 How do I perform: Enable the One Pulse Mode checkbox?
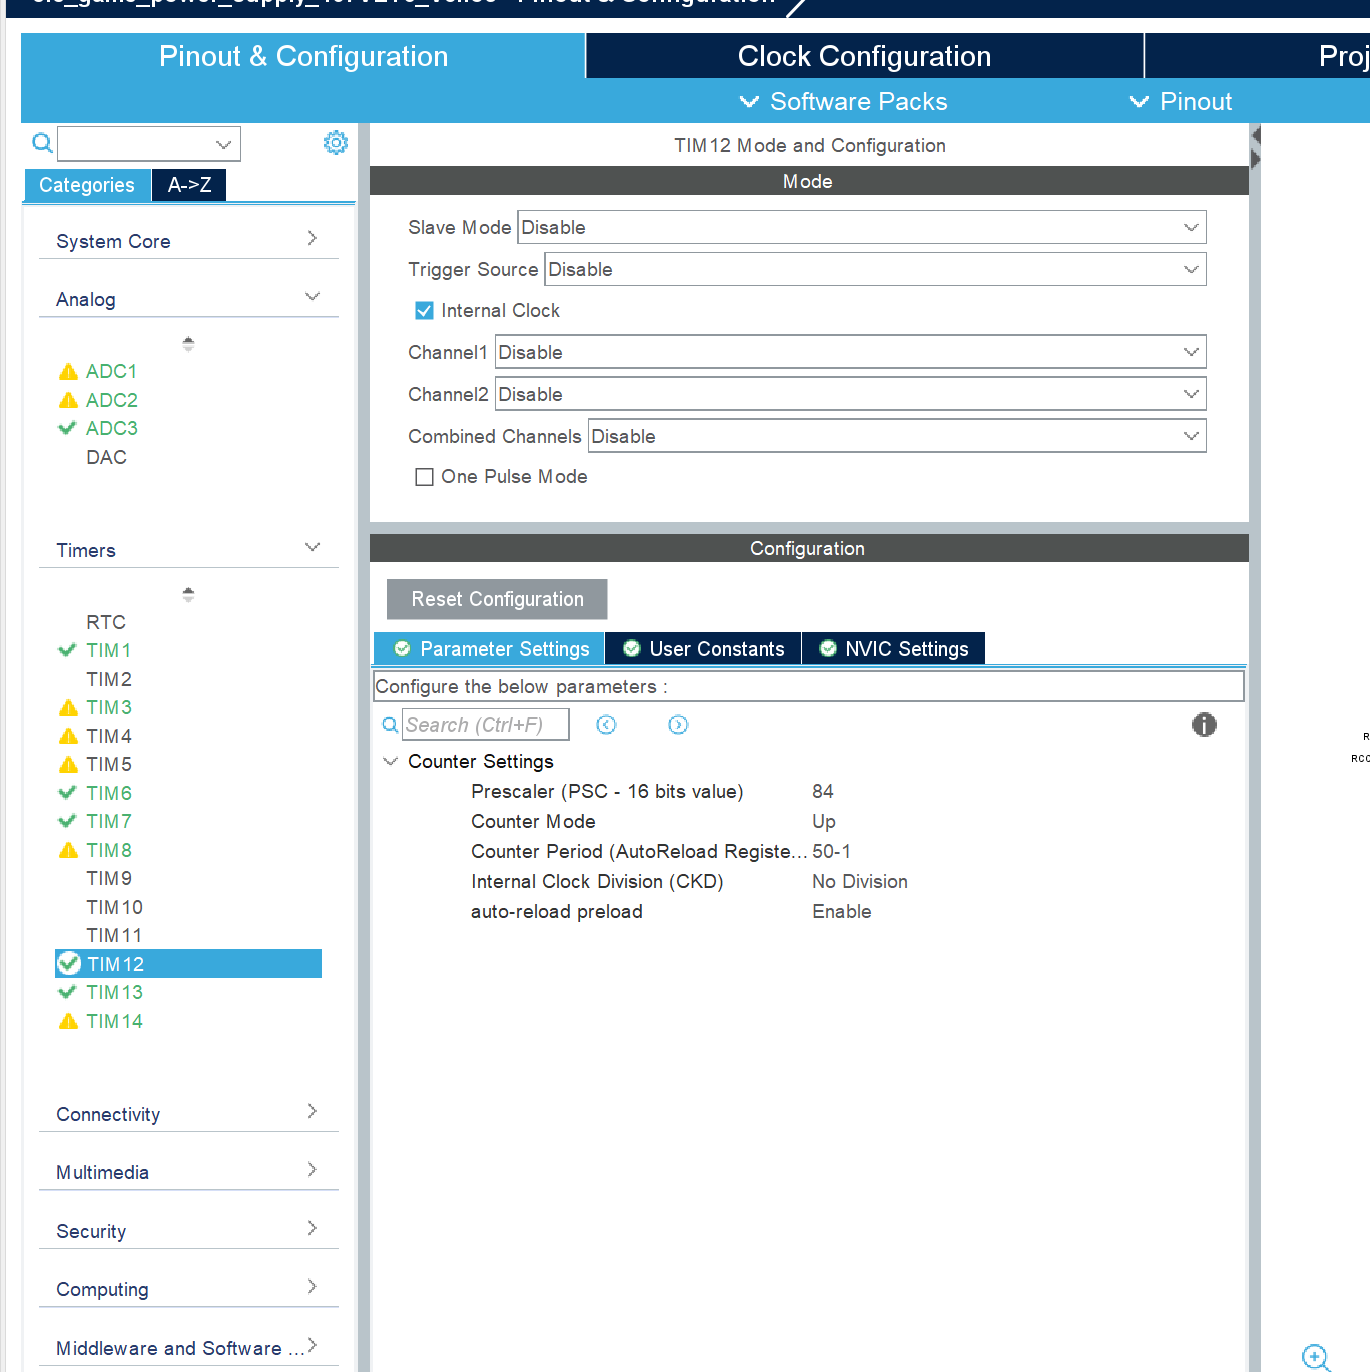[x=424, y=477]
